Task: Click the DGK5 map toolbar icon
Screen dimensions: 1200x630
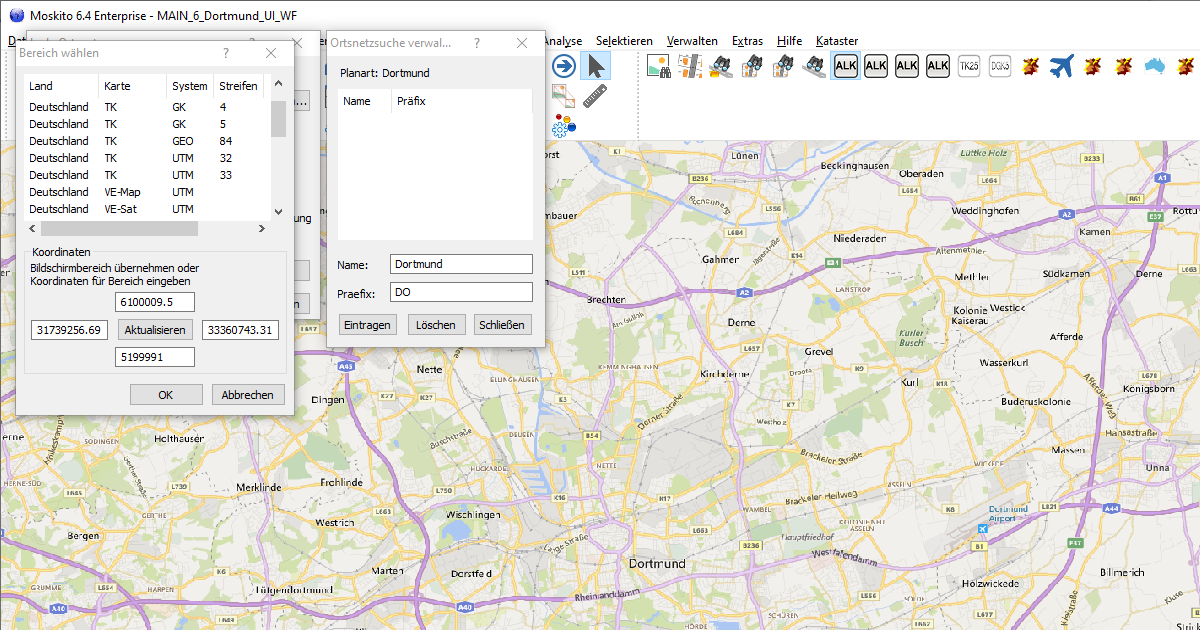Action: (x=999, y=67)
